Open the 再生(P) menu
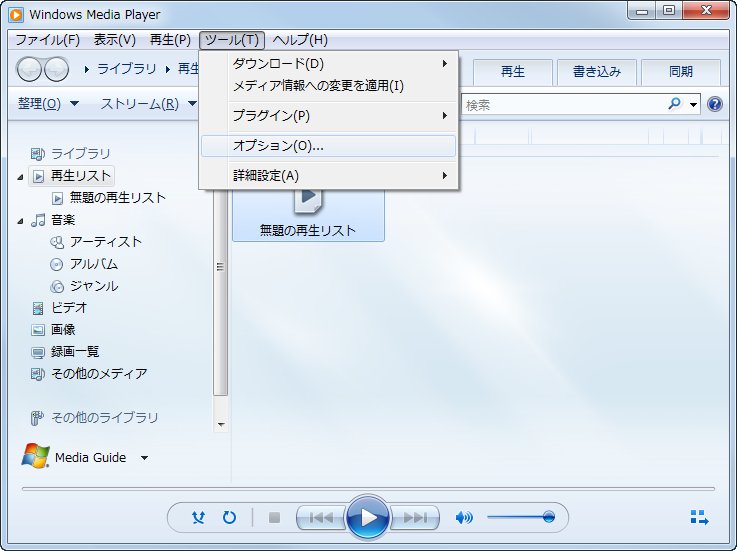The width and height of the screenshot is (737, 551). 170,40
